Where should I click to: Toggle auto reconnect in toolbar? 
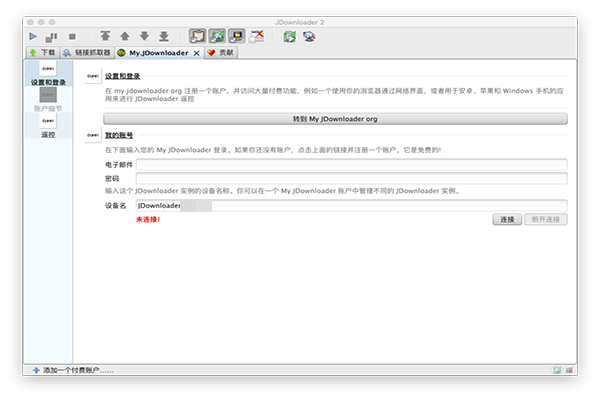tap(217, 36)
